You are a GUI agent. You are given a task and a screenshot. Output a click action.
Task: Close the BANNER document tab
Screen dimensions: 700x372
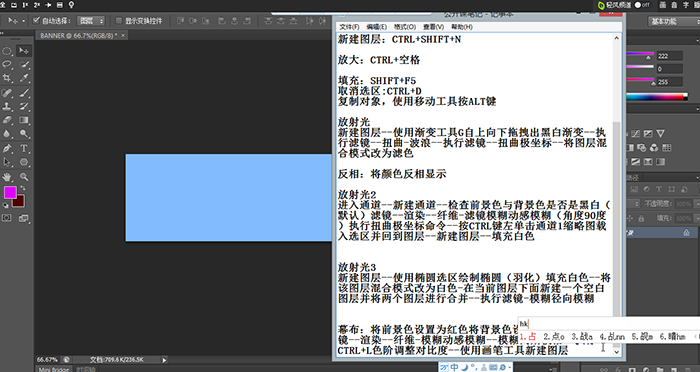point(123,35)
